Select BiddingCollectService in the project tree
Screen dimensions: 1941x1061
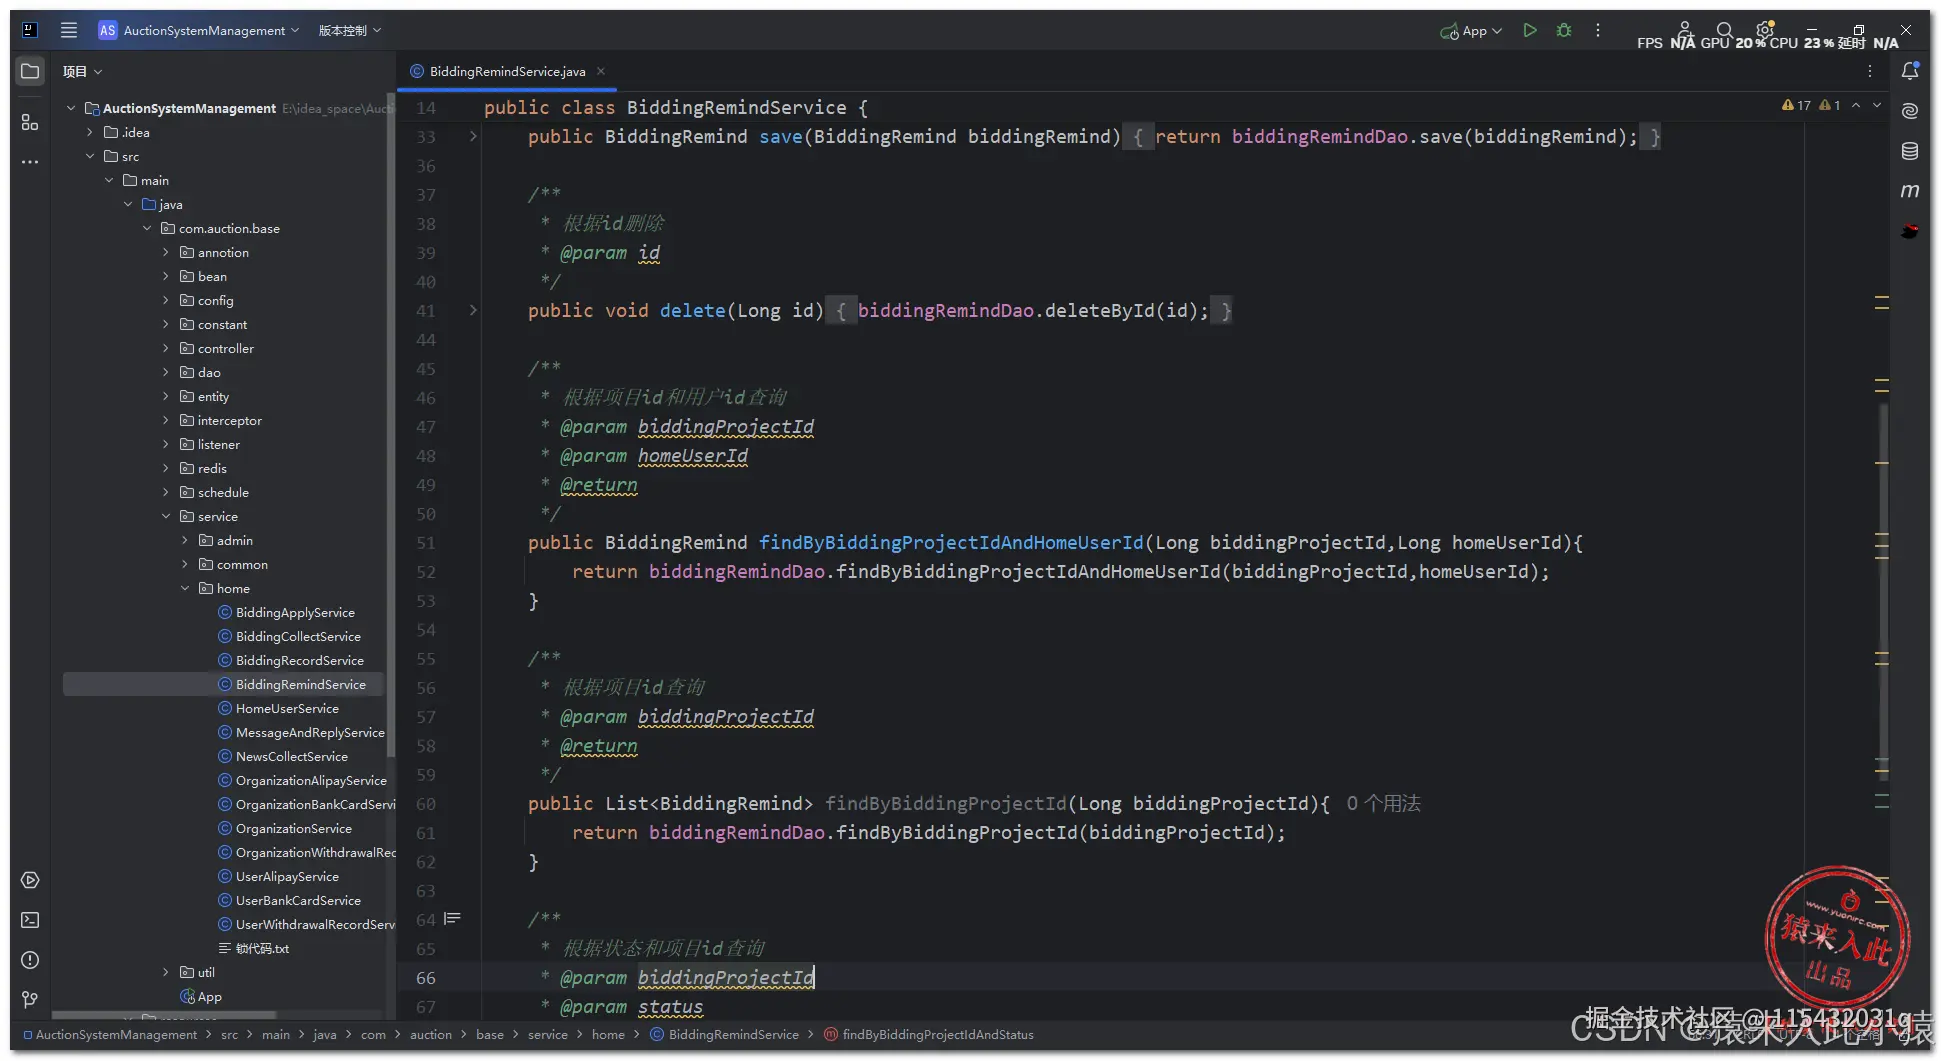coord(298,636)
